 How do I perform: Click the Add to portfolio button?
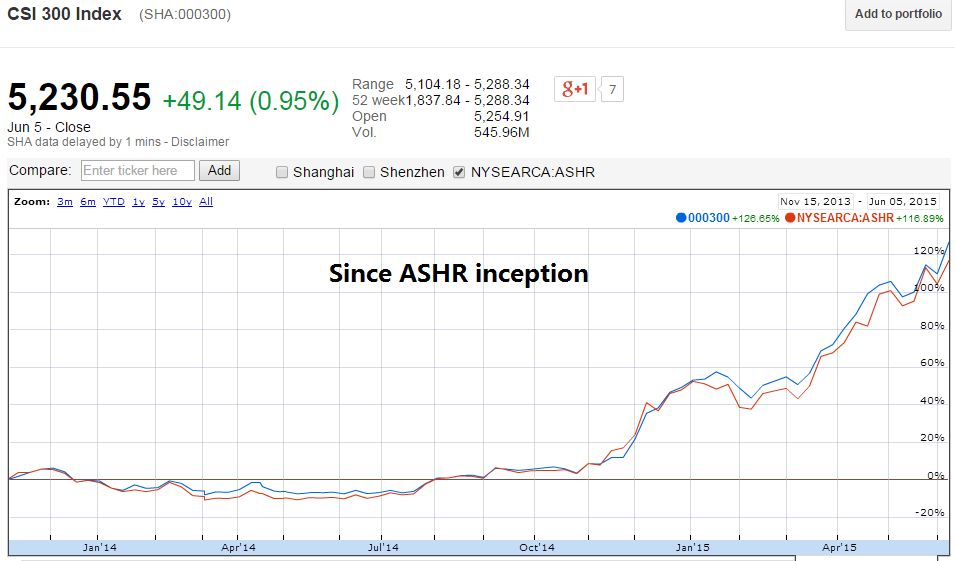(x=898, y=15)
